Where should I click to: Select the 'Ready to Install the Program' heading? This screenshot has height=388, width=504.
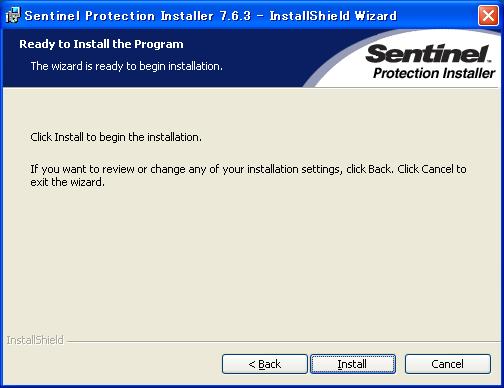pos(101,44)
